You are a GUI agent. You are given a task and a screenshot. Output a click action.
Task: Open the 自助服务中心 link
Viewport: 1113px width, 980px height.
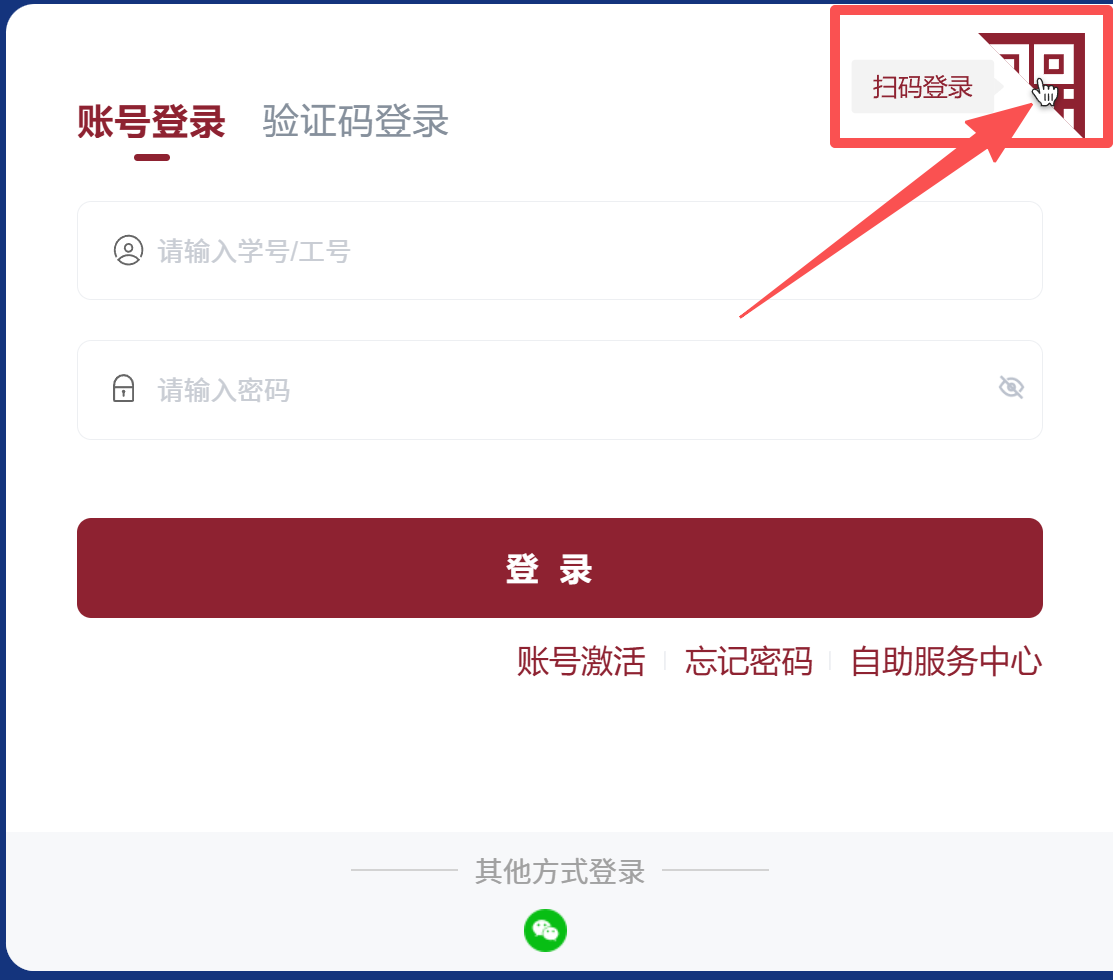946,661
